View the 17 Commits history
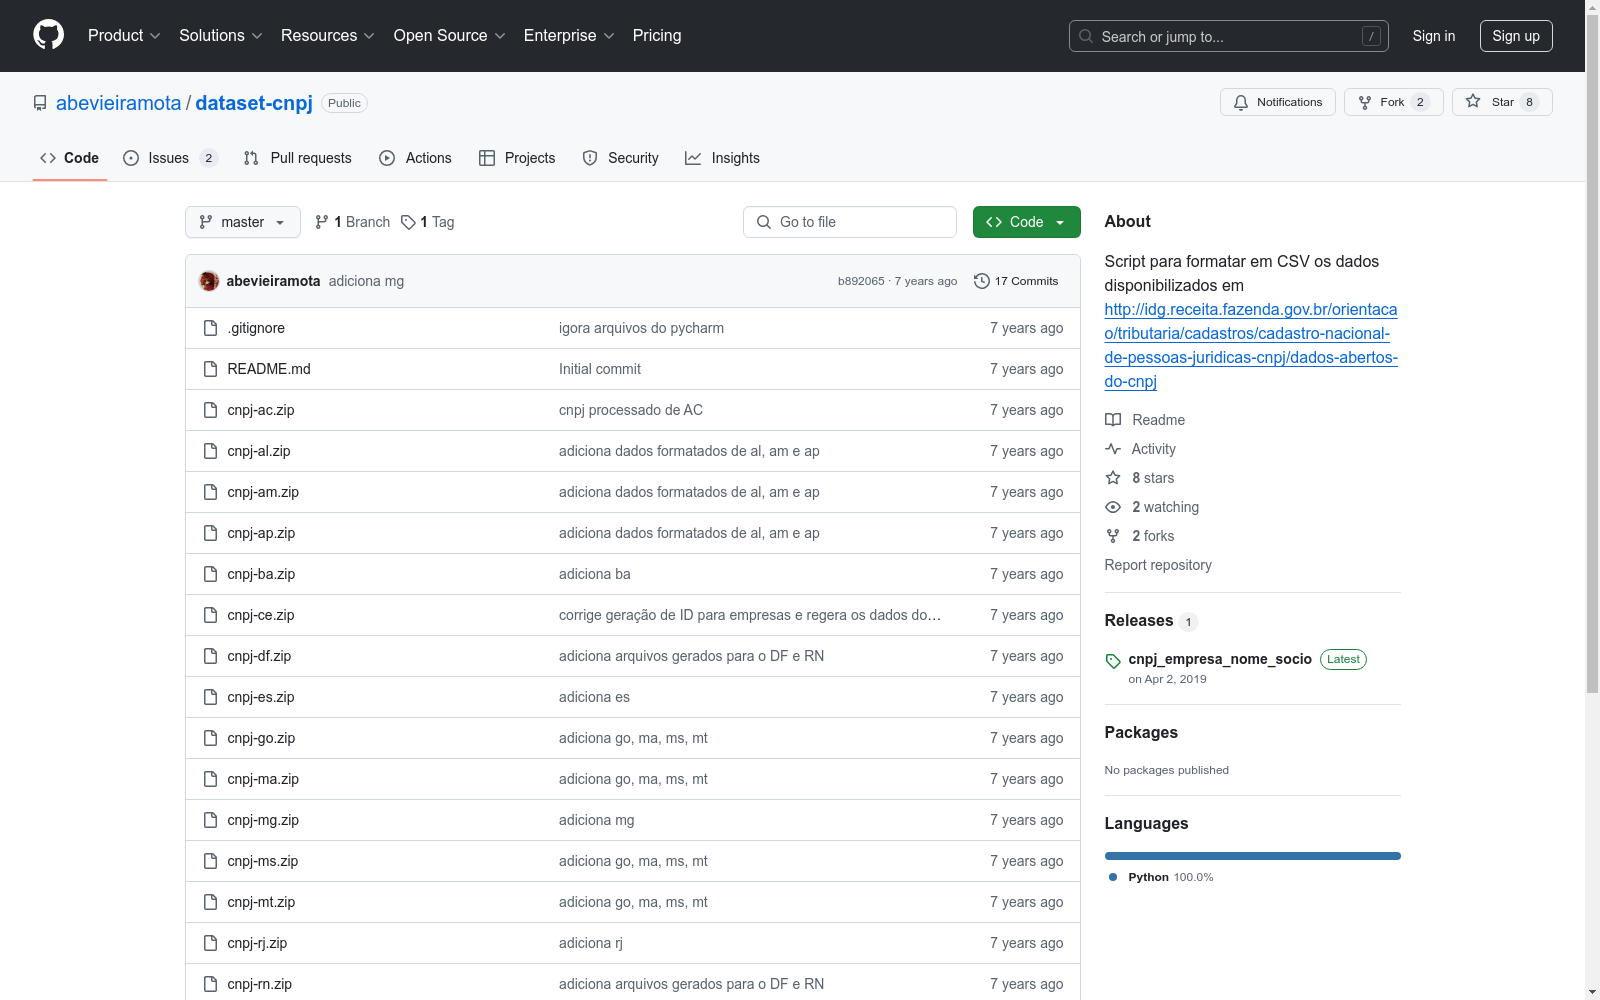The height and width of the screenshot is (1000, 1600). [1016, 281]
